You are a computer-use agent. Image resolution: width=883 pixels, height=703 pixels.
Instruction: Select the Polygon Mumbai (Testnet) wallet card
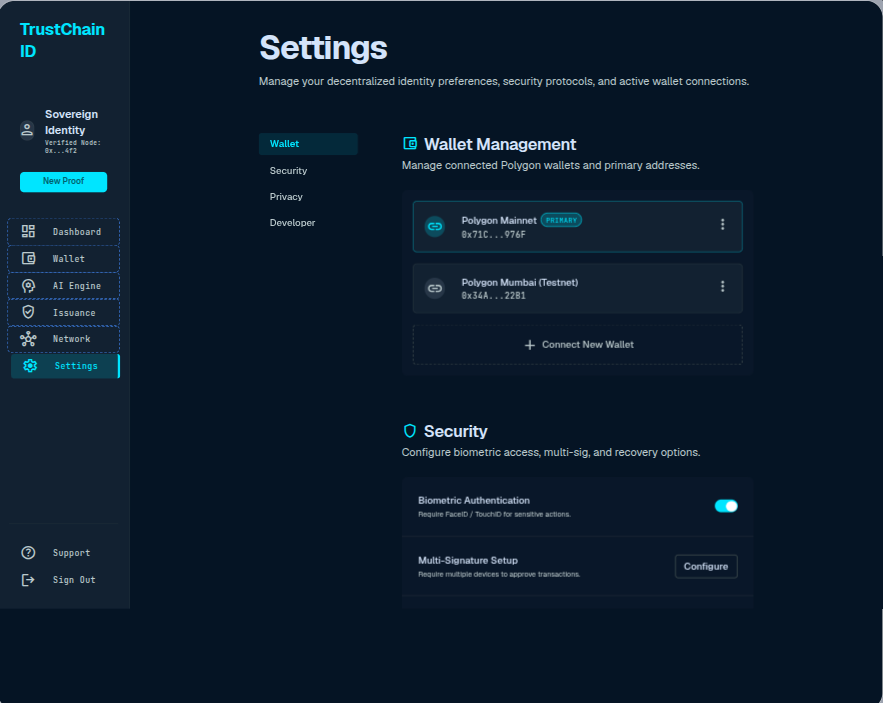tap(578, 288)
